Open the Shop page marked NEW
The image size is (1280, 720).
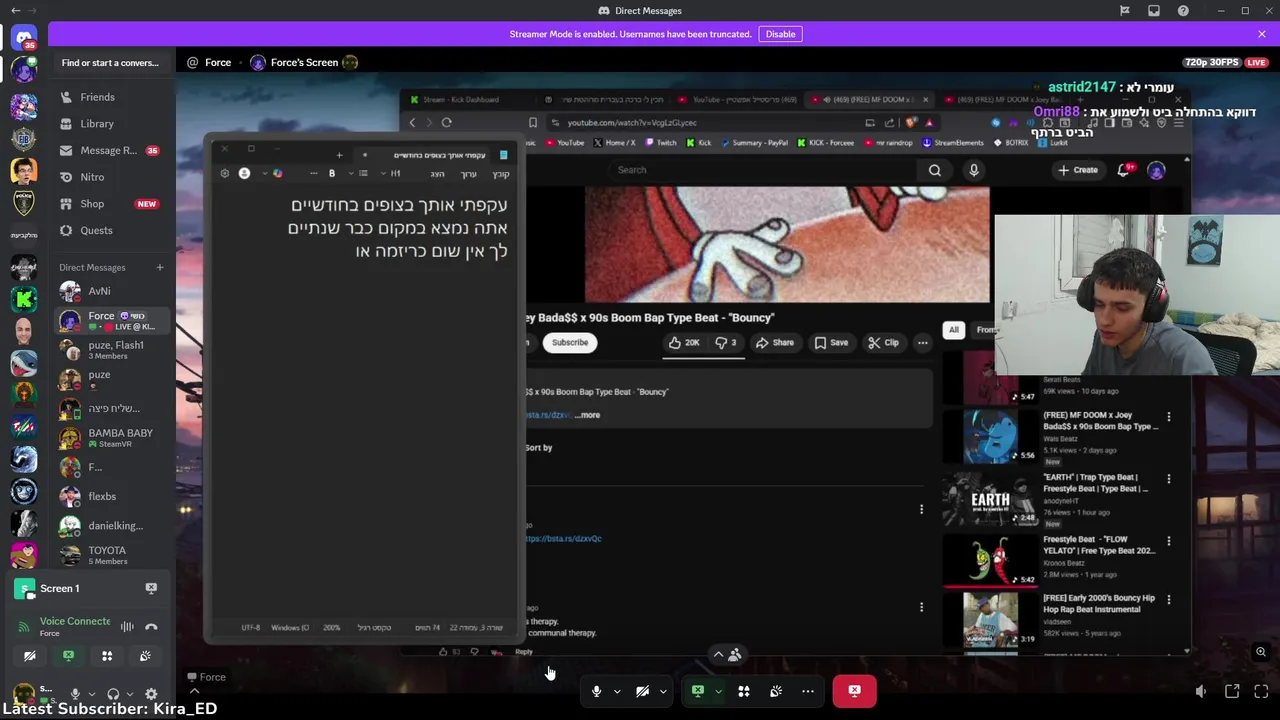(110, 204)
